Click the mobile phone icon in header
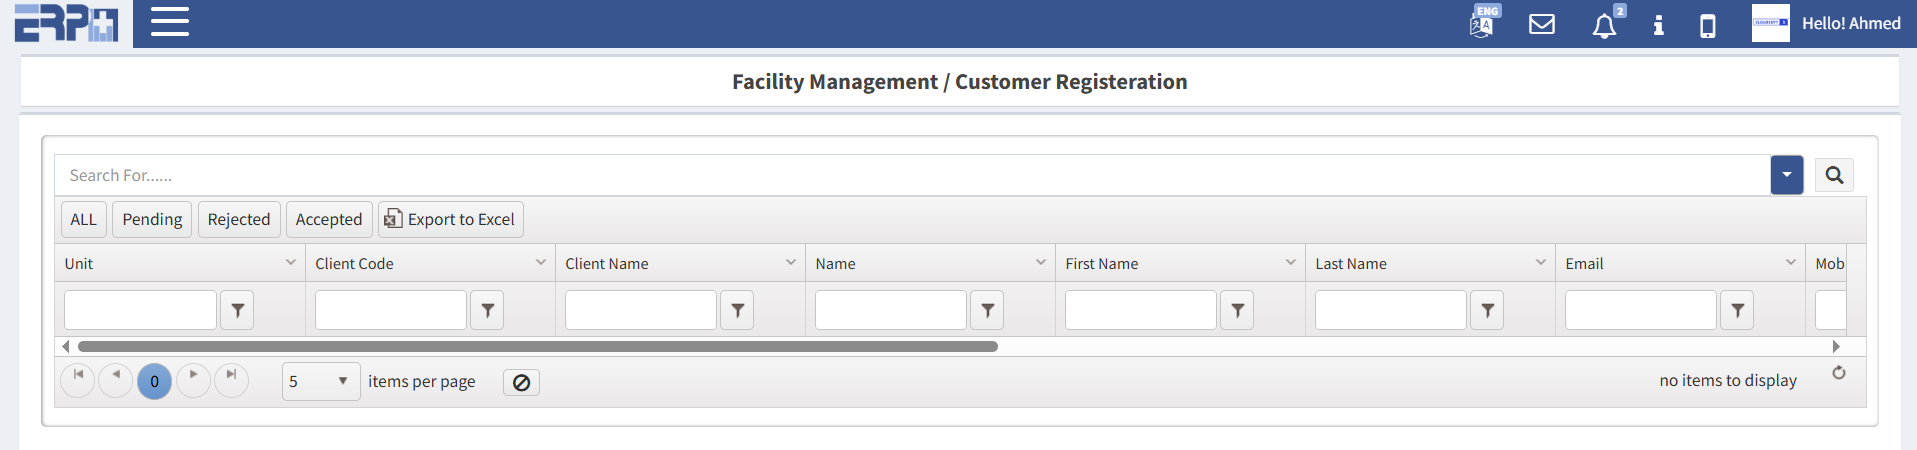 pos(1708,25)
